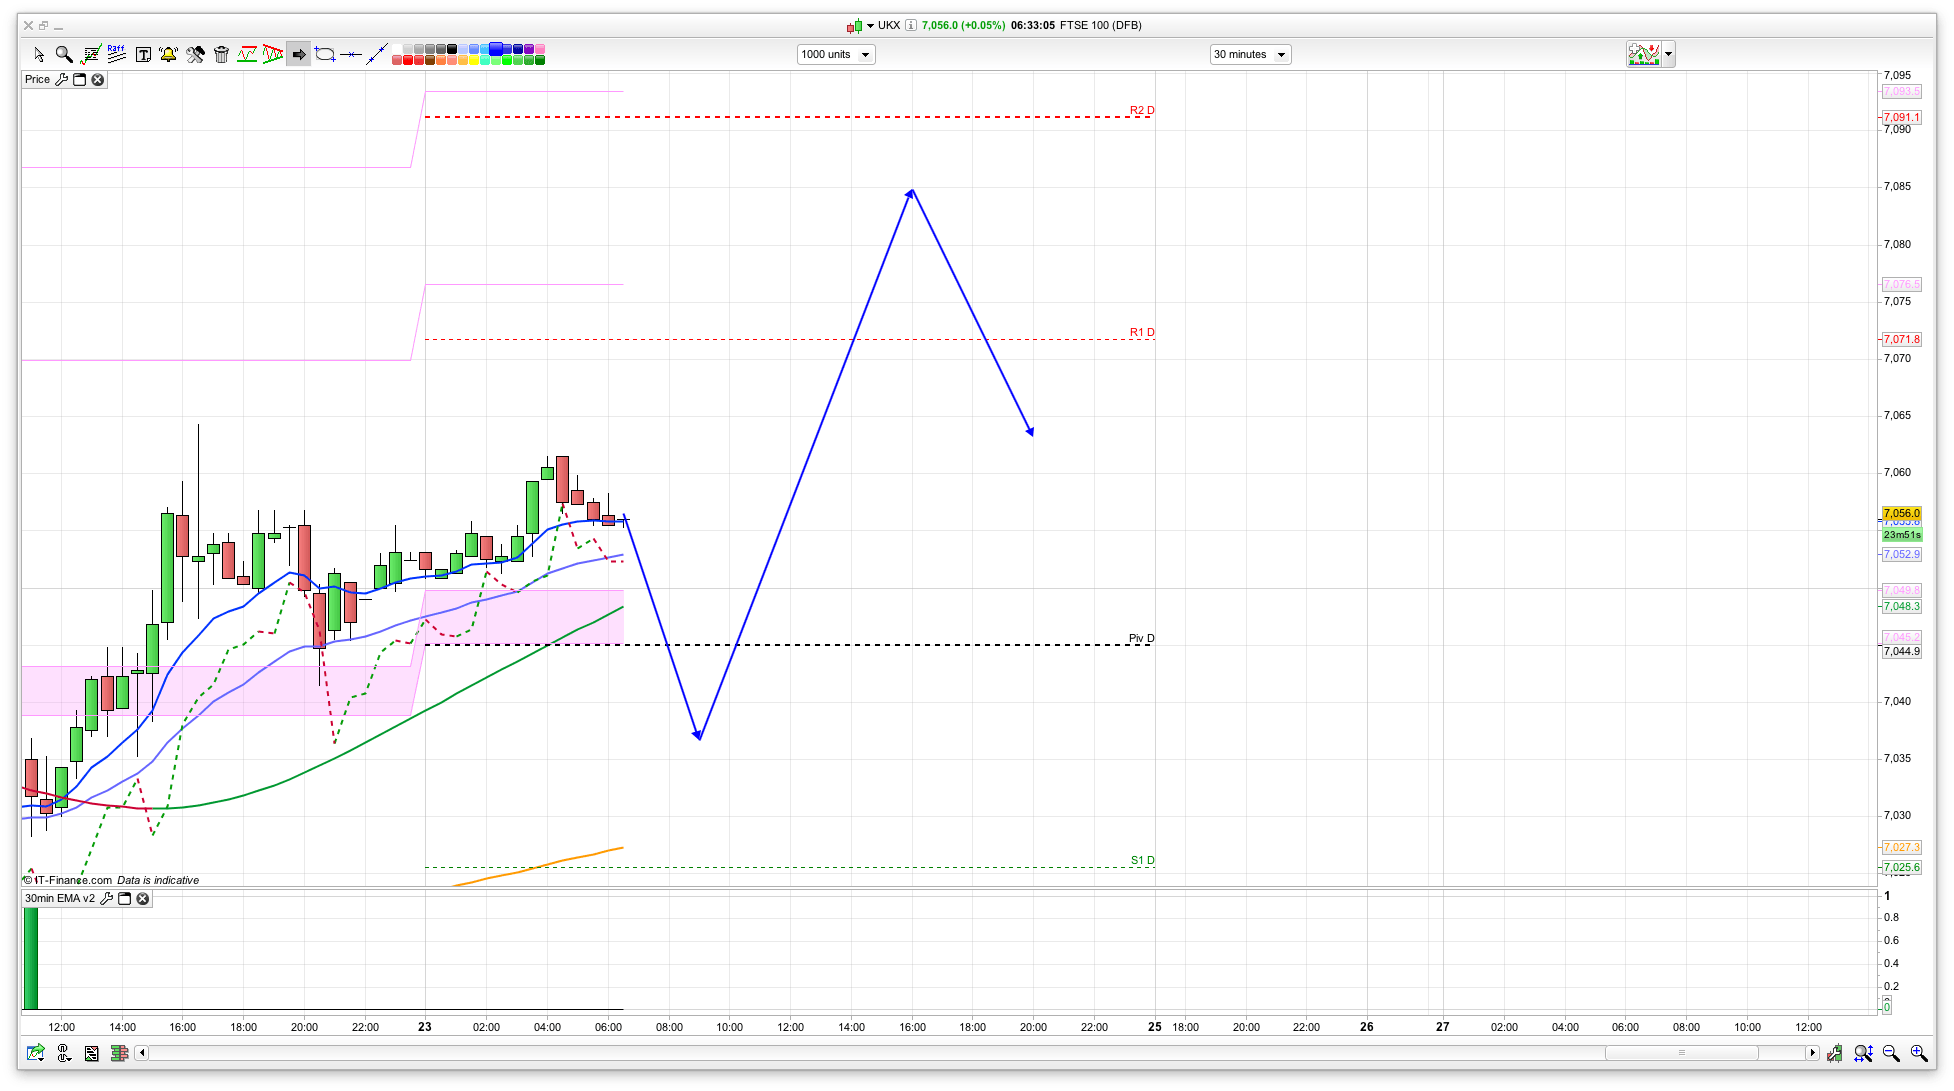This screenshot has height=1091, width=1954.
Task: Open the 30 minutes timeframe dropdown
Action: 1249,55
